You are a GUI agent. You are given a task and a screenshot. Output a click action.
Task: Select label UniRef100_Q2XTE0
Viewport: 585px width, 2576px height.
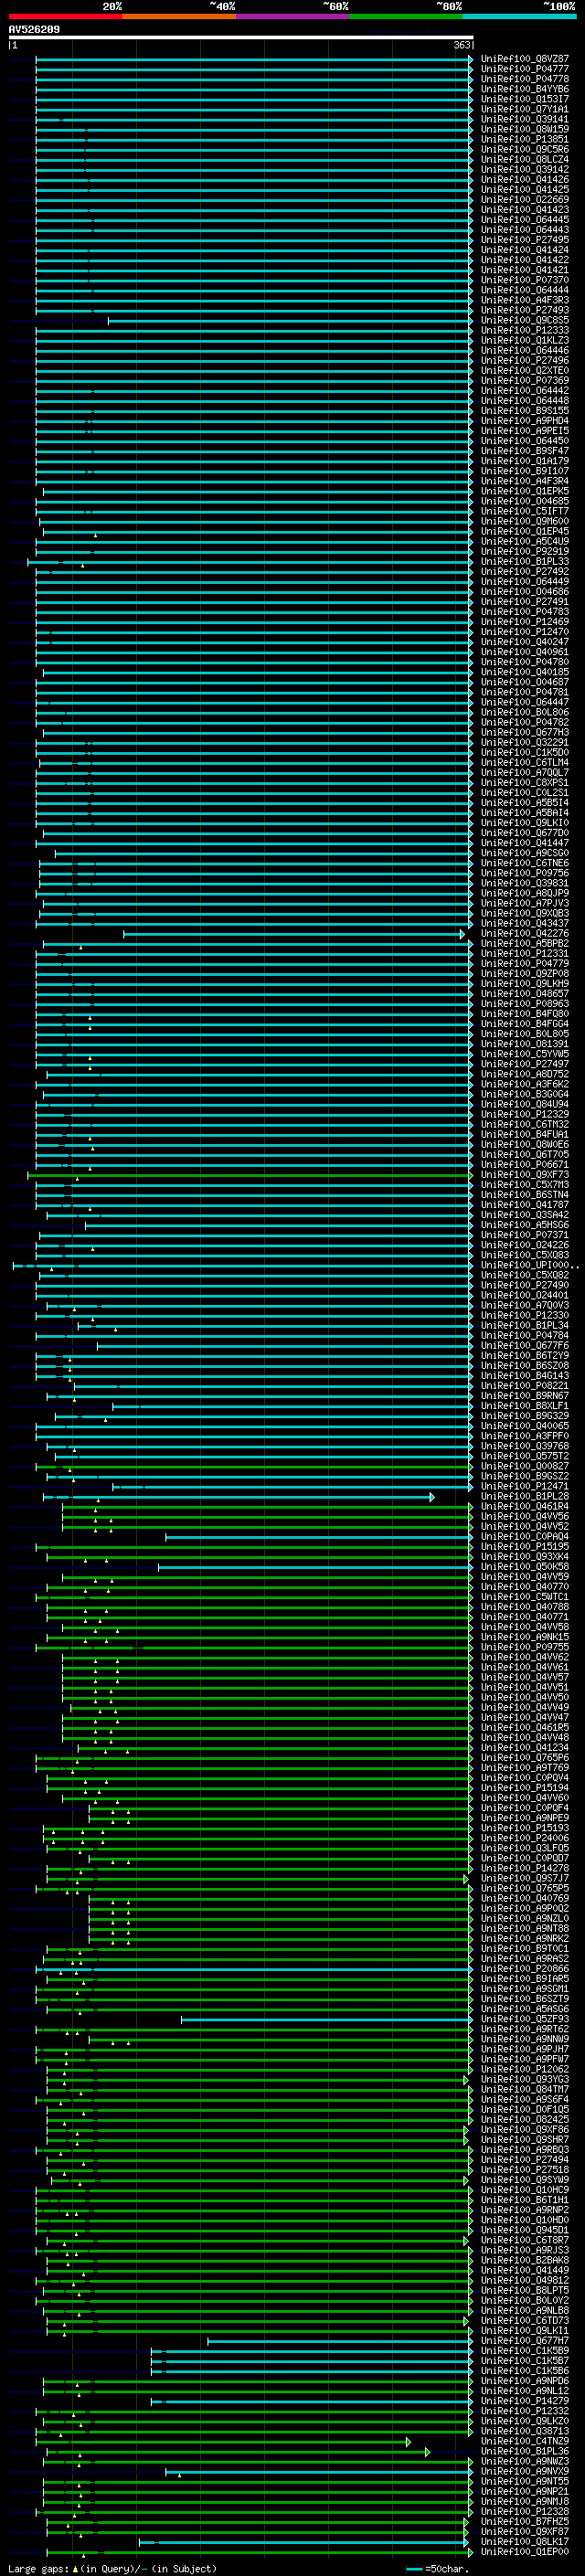(524, 370)
